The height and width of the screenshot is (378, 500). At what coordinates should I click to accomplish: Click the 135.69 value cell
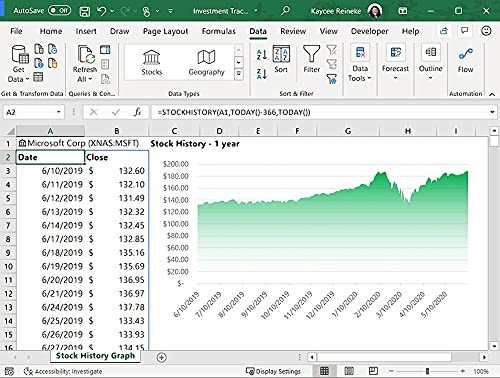point(117,266)
